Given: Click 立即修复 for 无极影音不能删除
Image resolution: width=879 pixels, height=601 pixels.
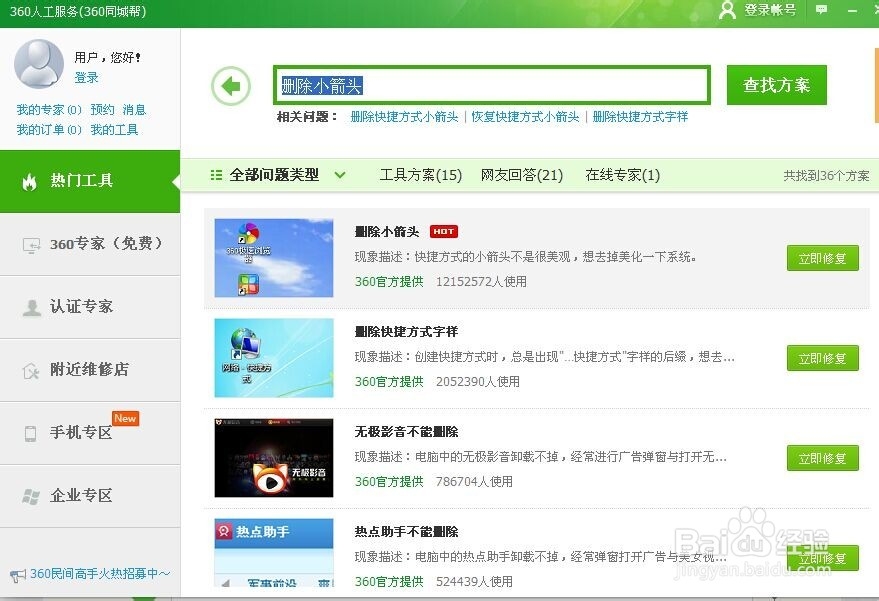Looking at the screenshot, I should pyautogui.click(x=822, y=458).
